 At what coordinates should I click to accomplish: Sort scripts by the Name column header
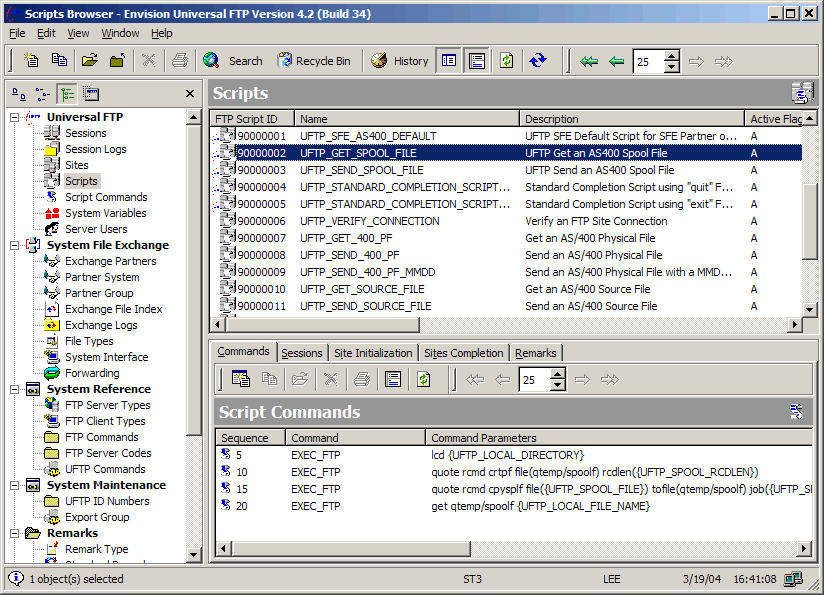coord(407,119)
